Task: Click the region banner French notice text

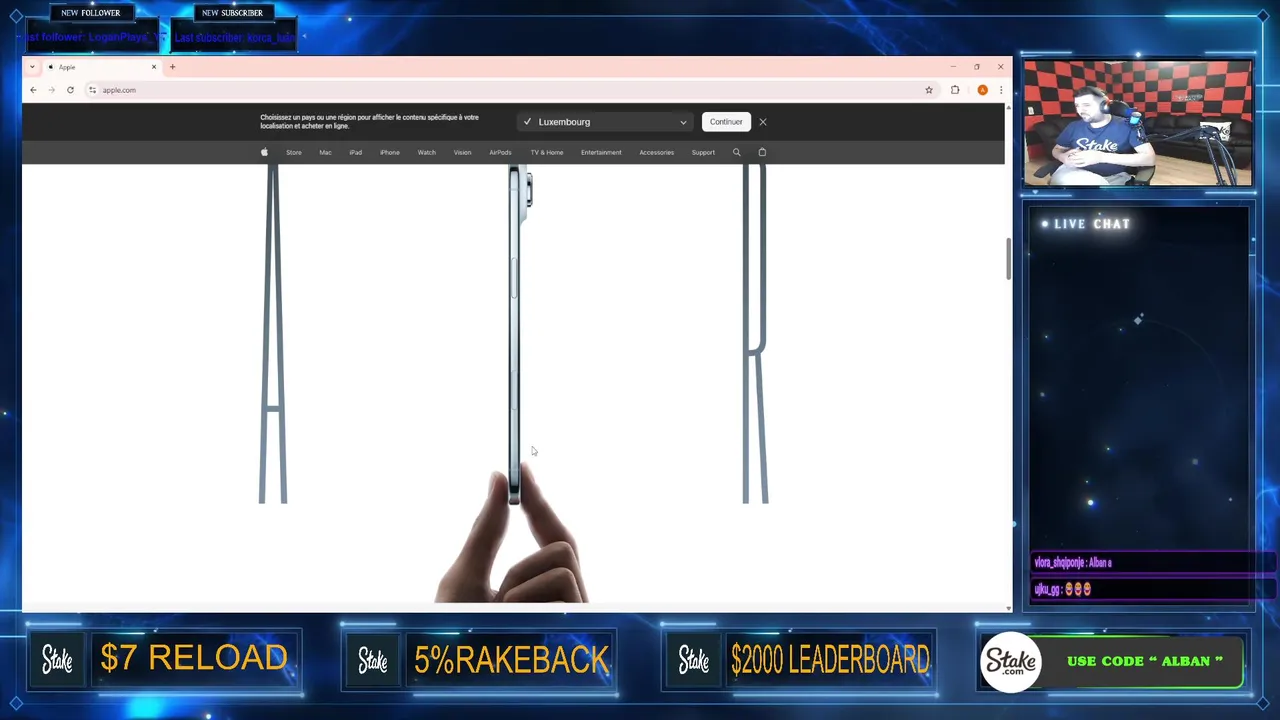Action: (x=369, y=122)
